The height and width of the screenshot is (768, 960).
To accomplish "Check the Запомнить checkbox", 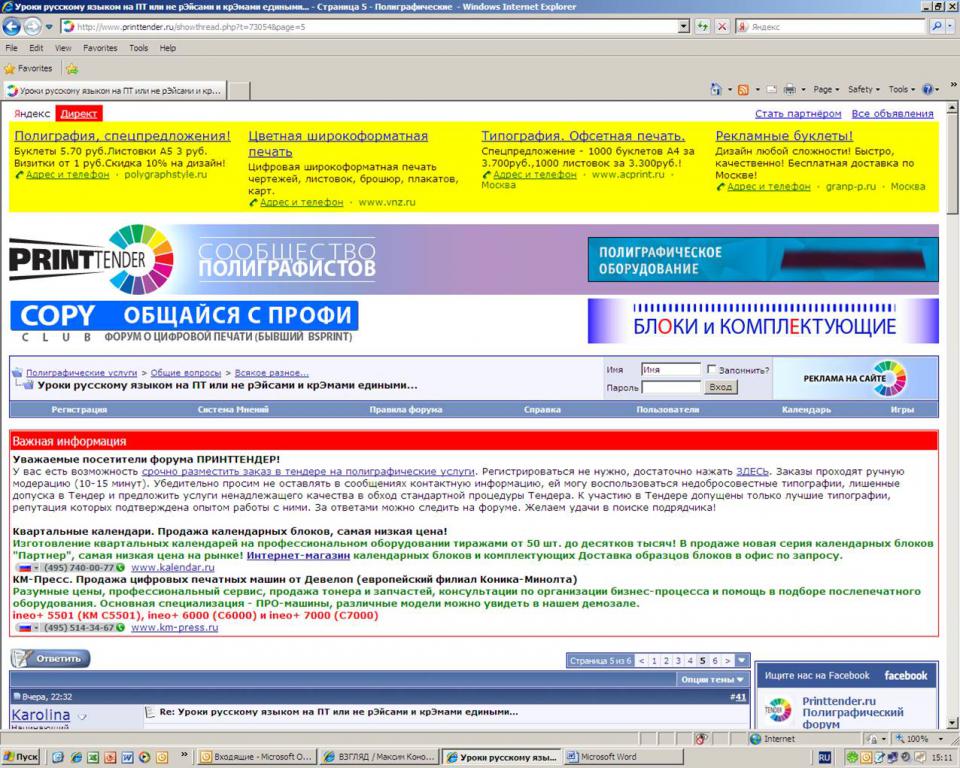I will click(712, 369).
